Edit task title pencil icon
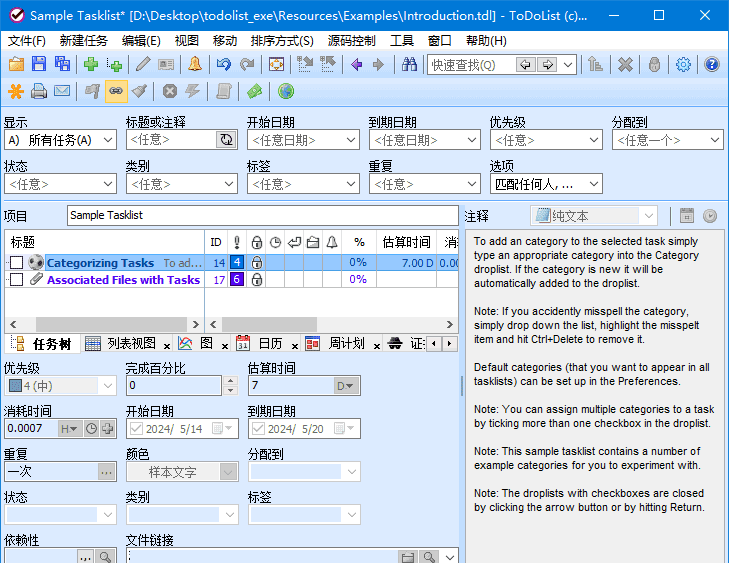729x563 pixels. click(x=143, y=64)
